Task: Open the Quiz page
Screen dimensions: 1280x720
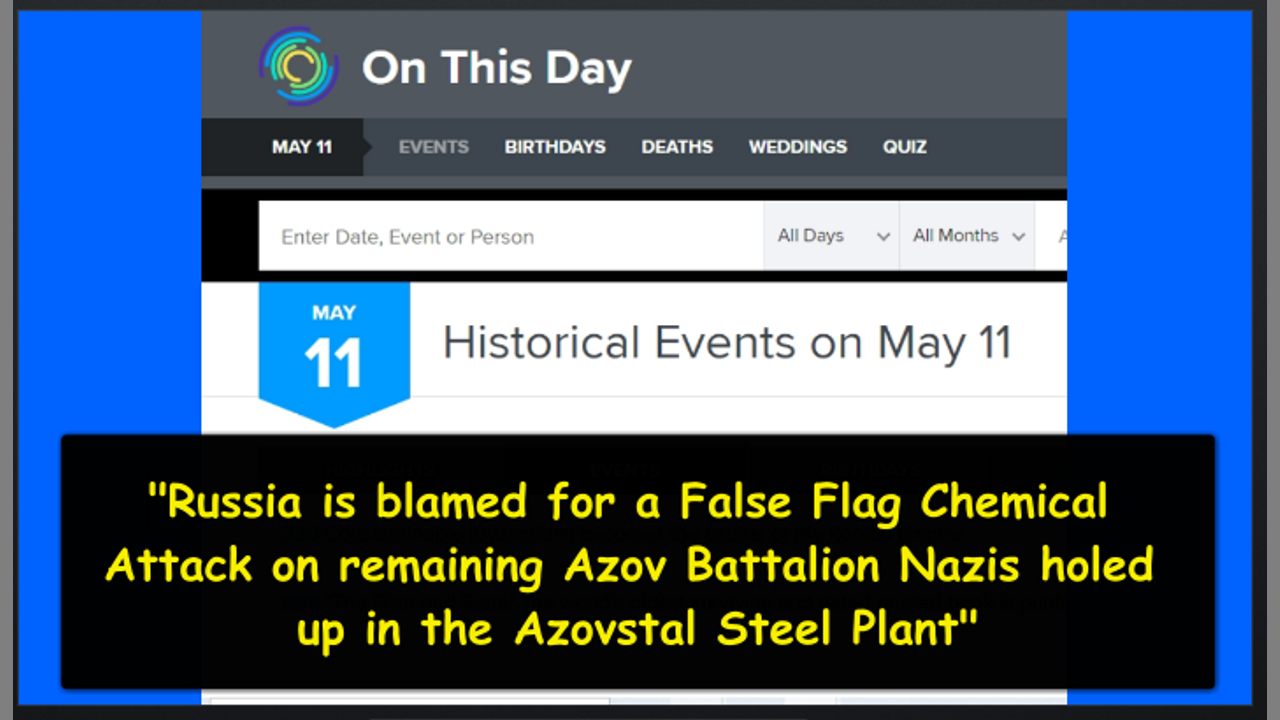Action: click(904, 147)
